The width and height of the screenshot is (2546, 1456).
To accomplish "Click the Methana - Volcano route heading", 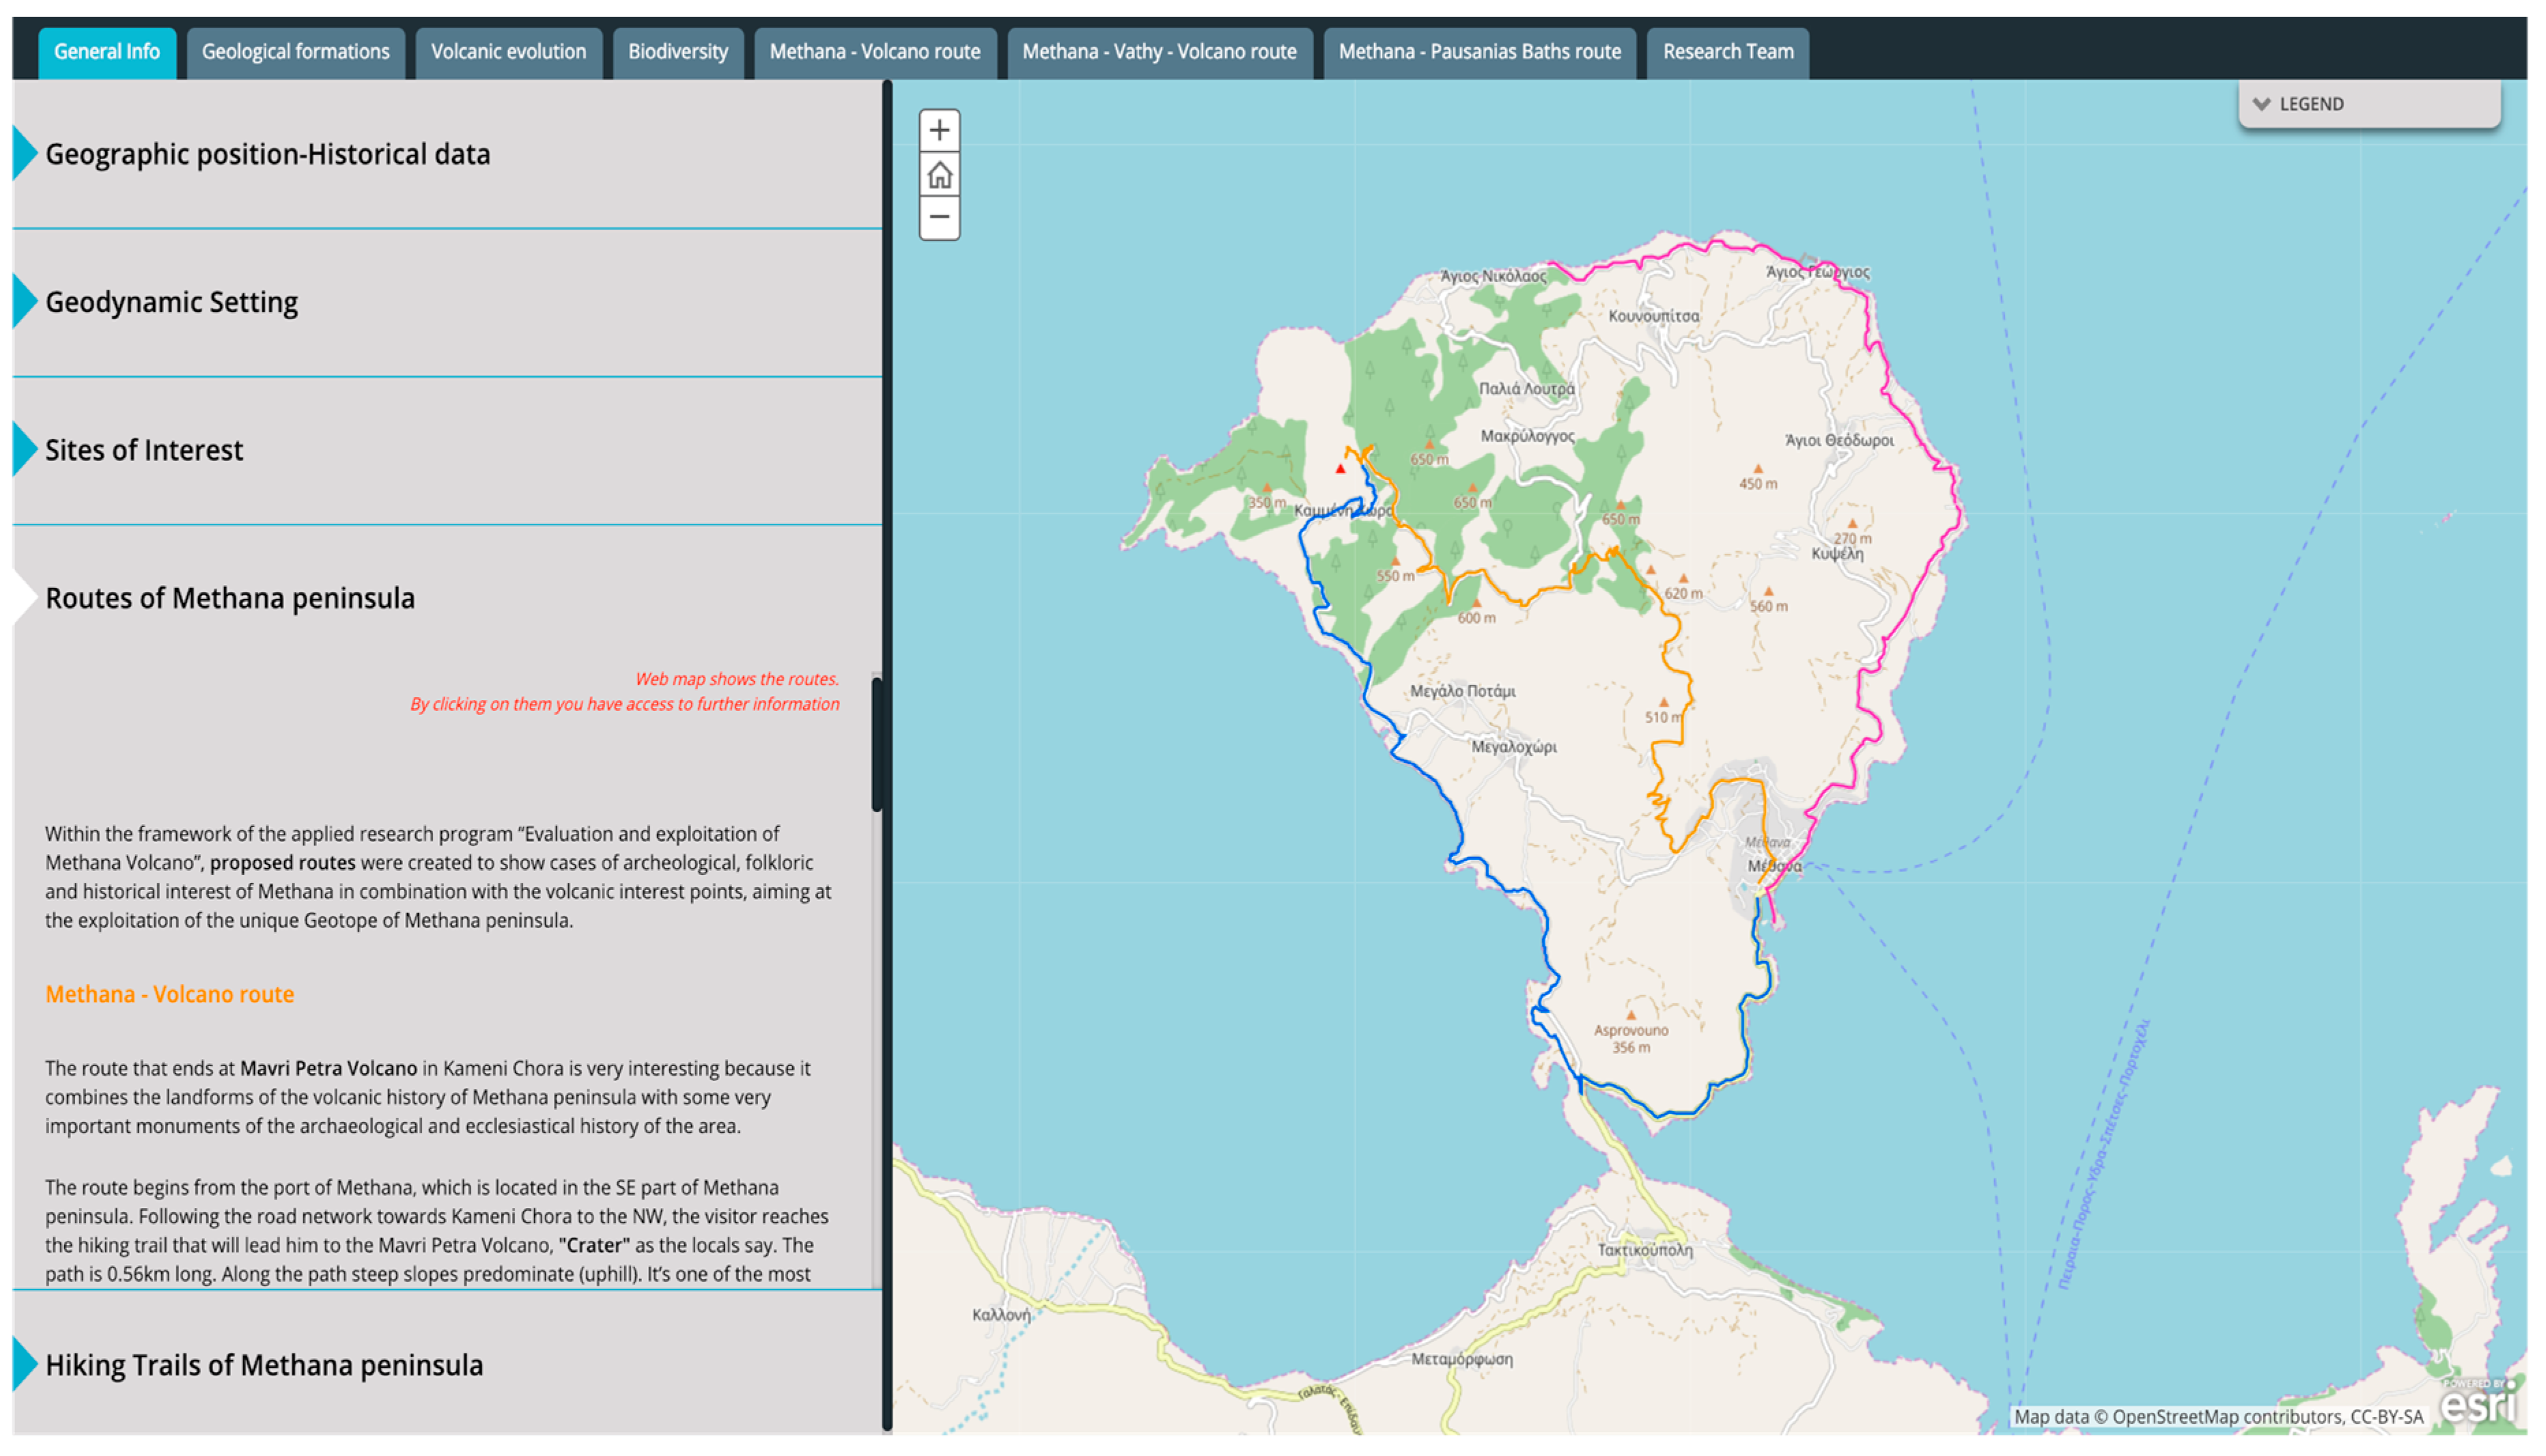I will point(169,994).
